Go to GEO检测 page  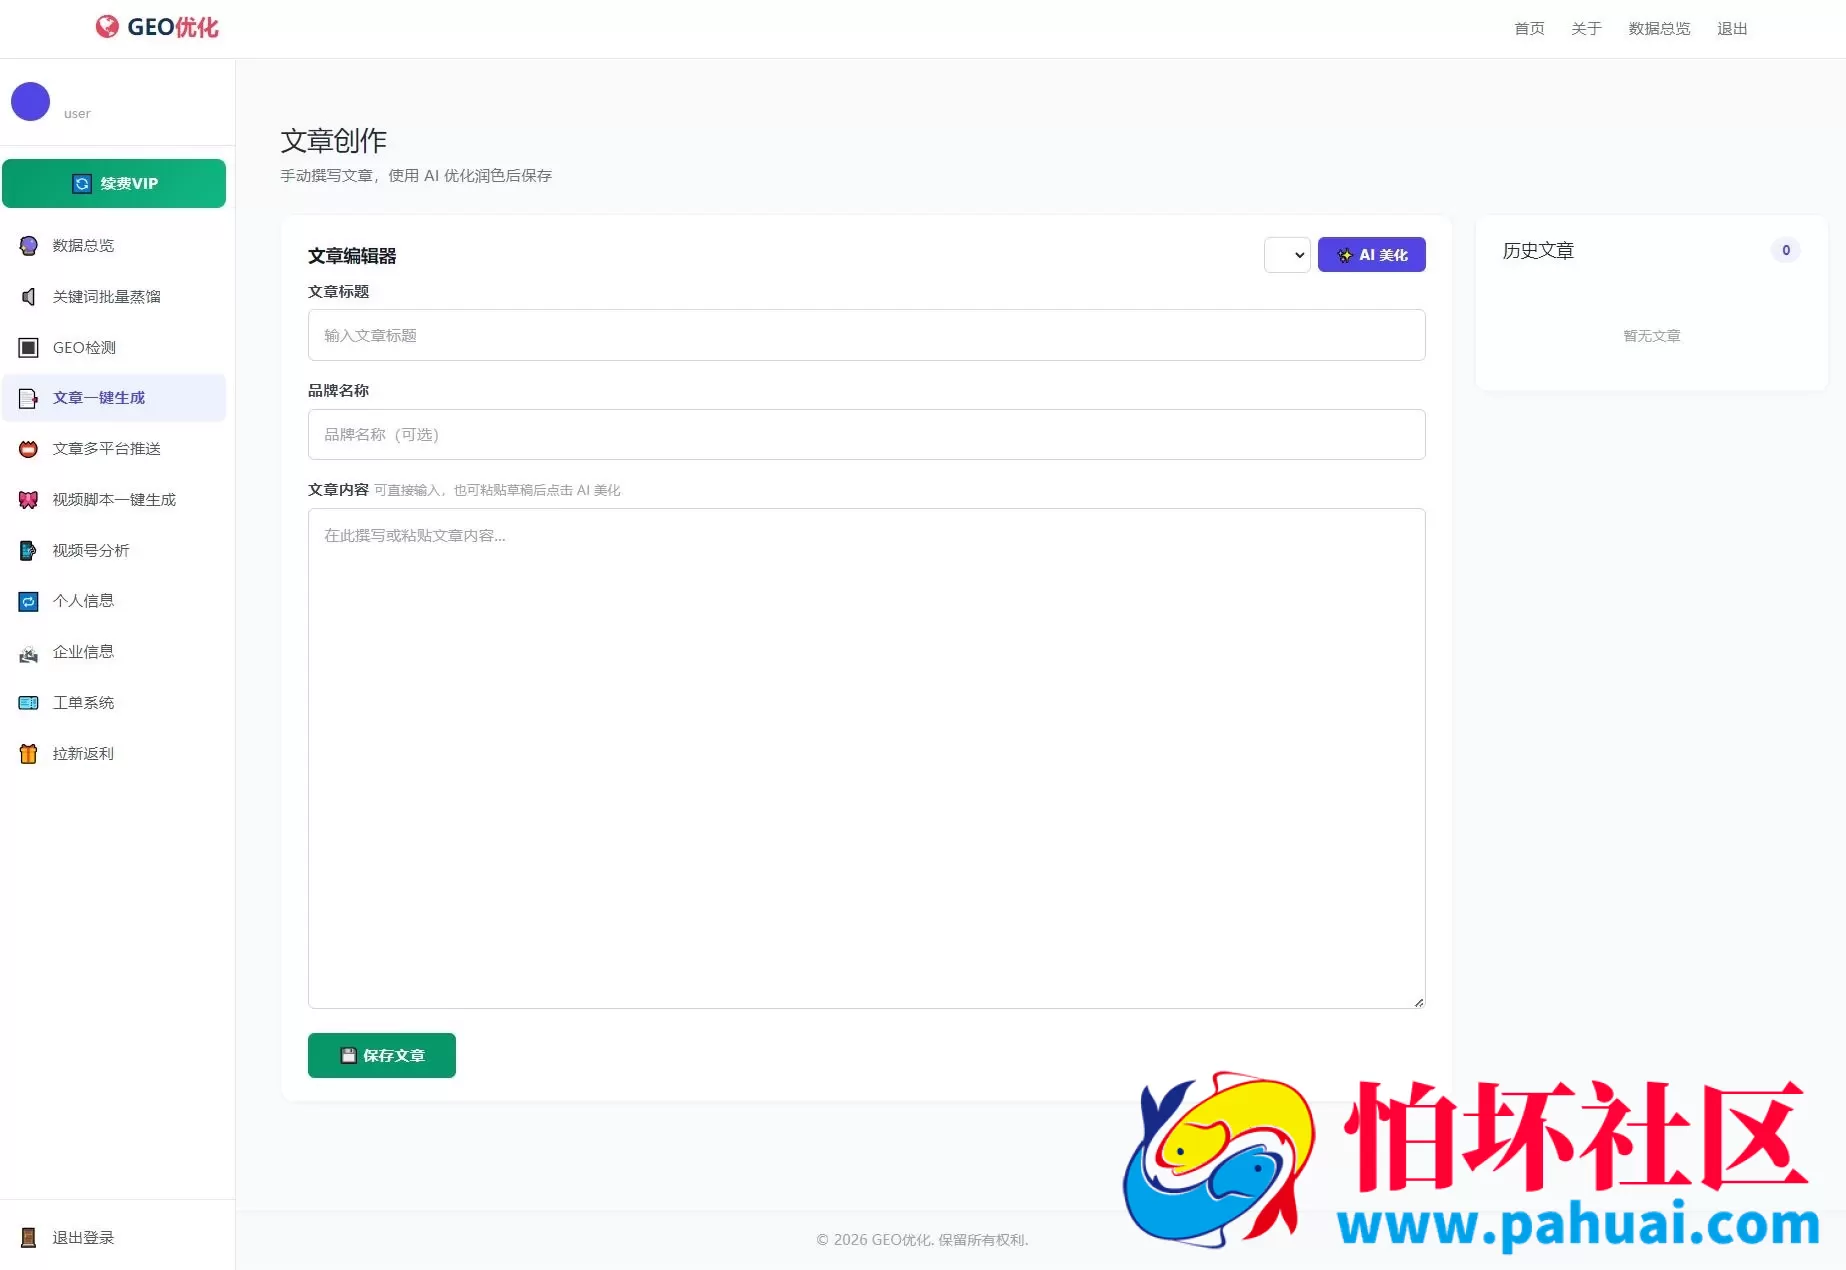pyautogui.click(x=114, y=348)
